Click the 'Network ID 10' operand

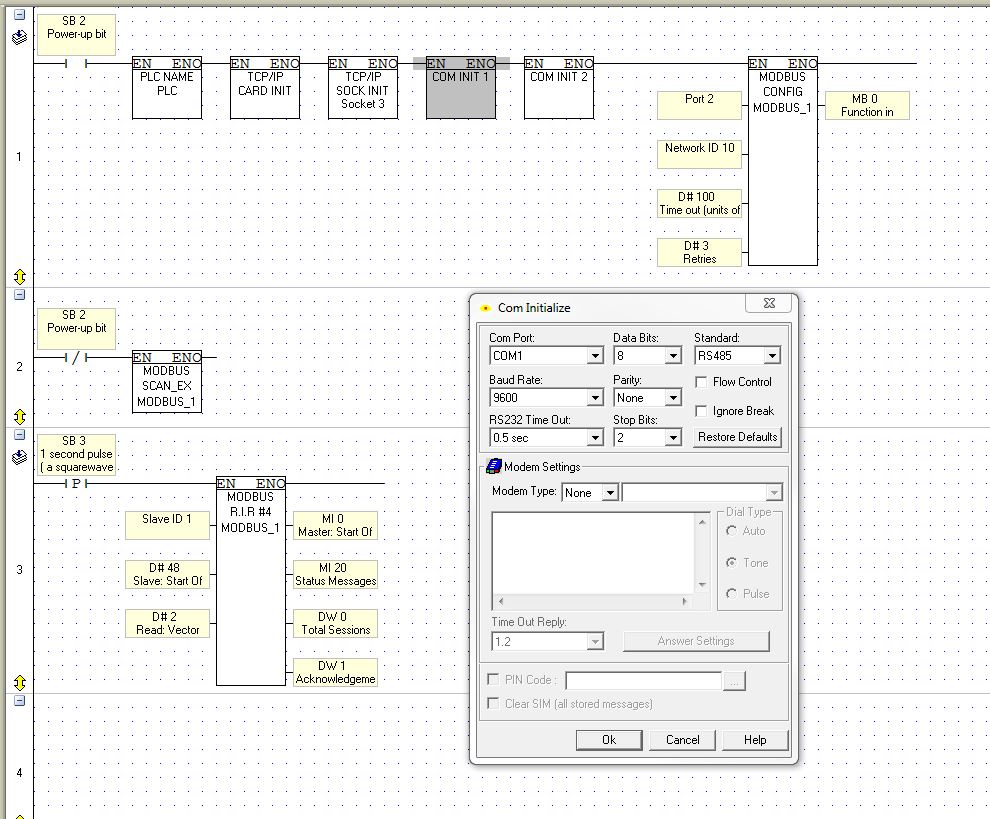click(x=699, y=154)
